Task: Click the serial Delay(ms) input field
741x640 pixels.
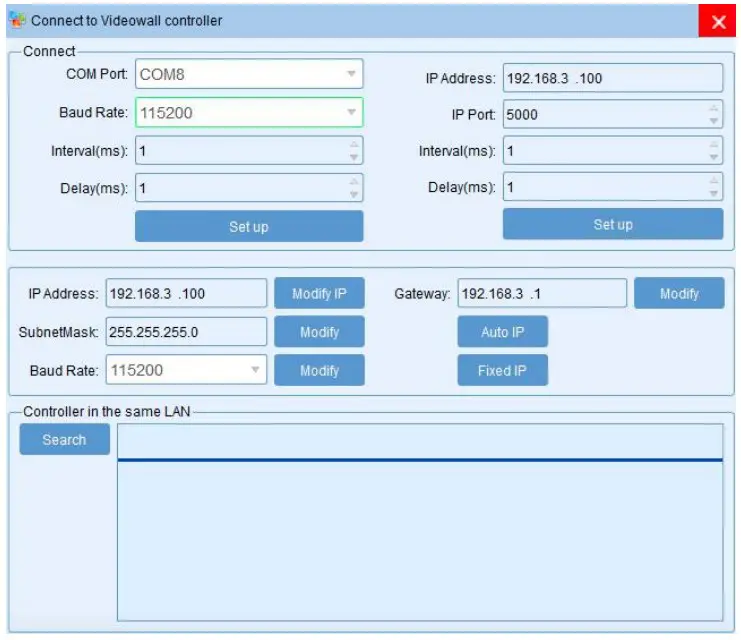Action: point(249,188)
